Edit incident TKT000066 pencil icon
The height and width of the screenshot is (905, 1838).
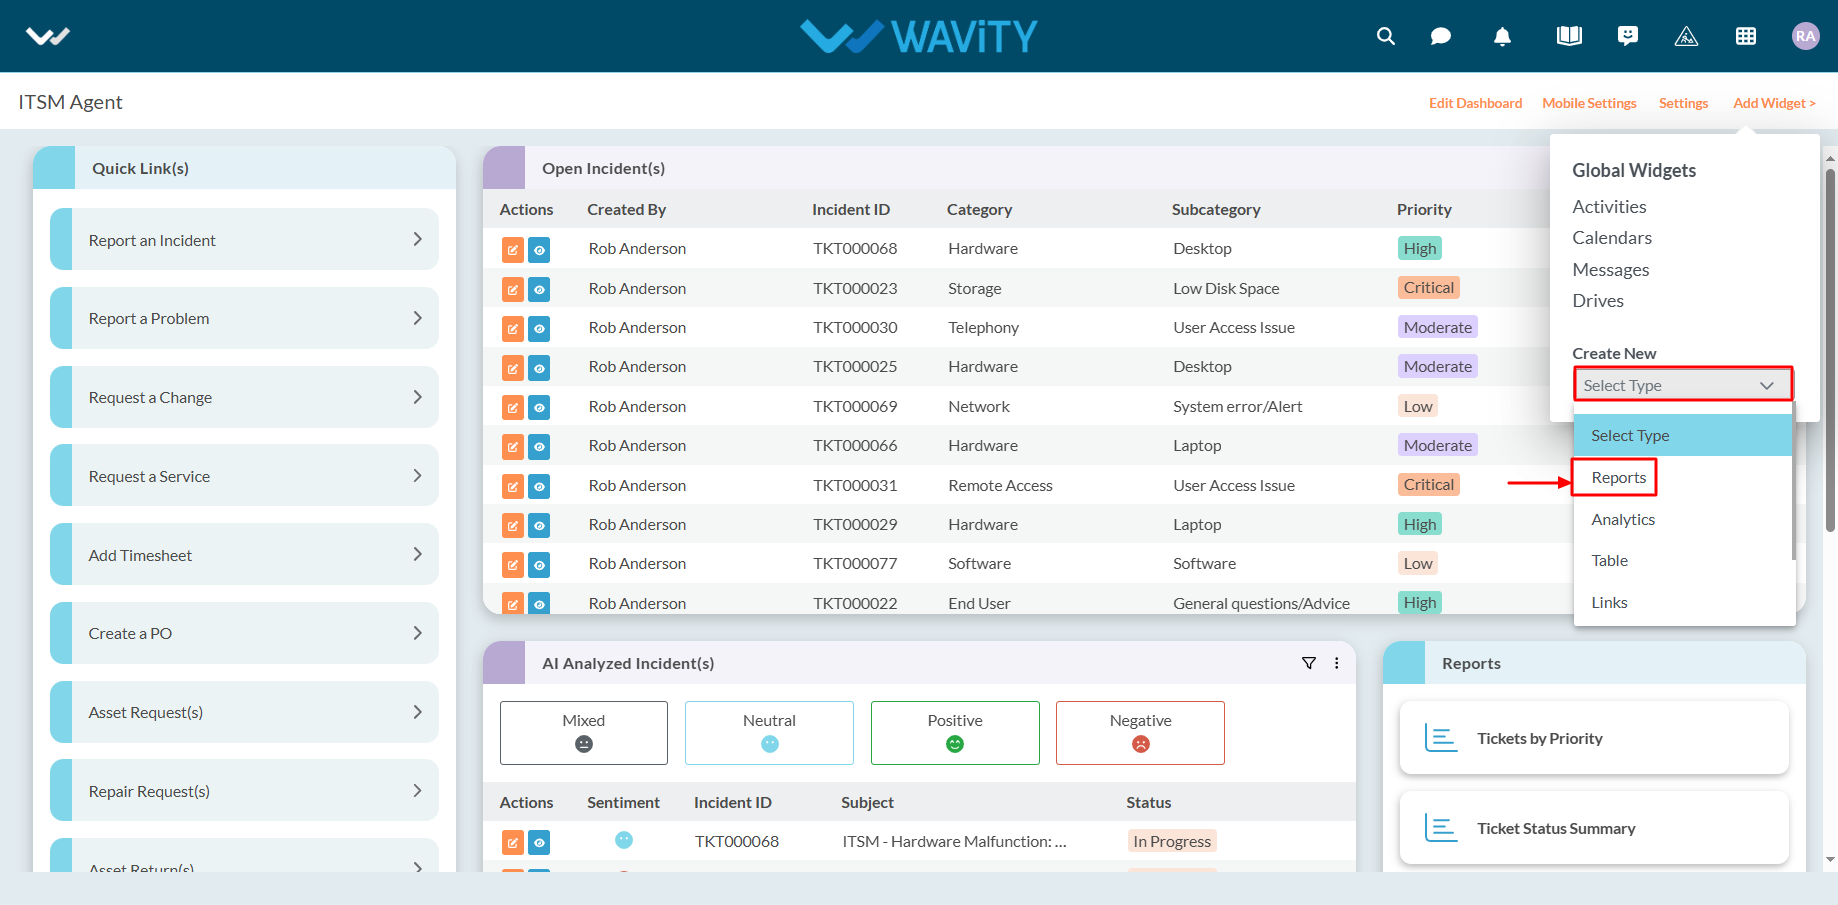pyautogui.click(x=512, y=447)
